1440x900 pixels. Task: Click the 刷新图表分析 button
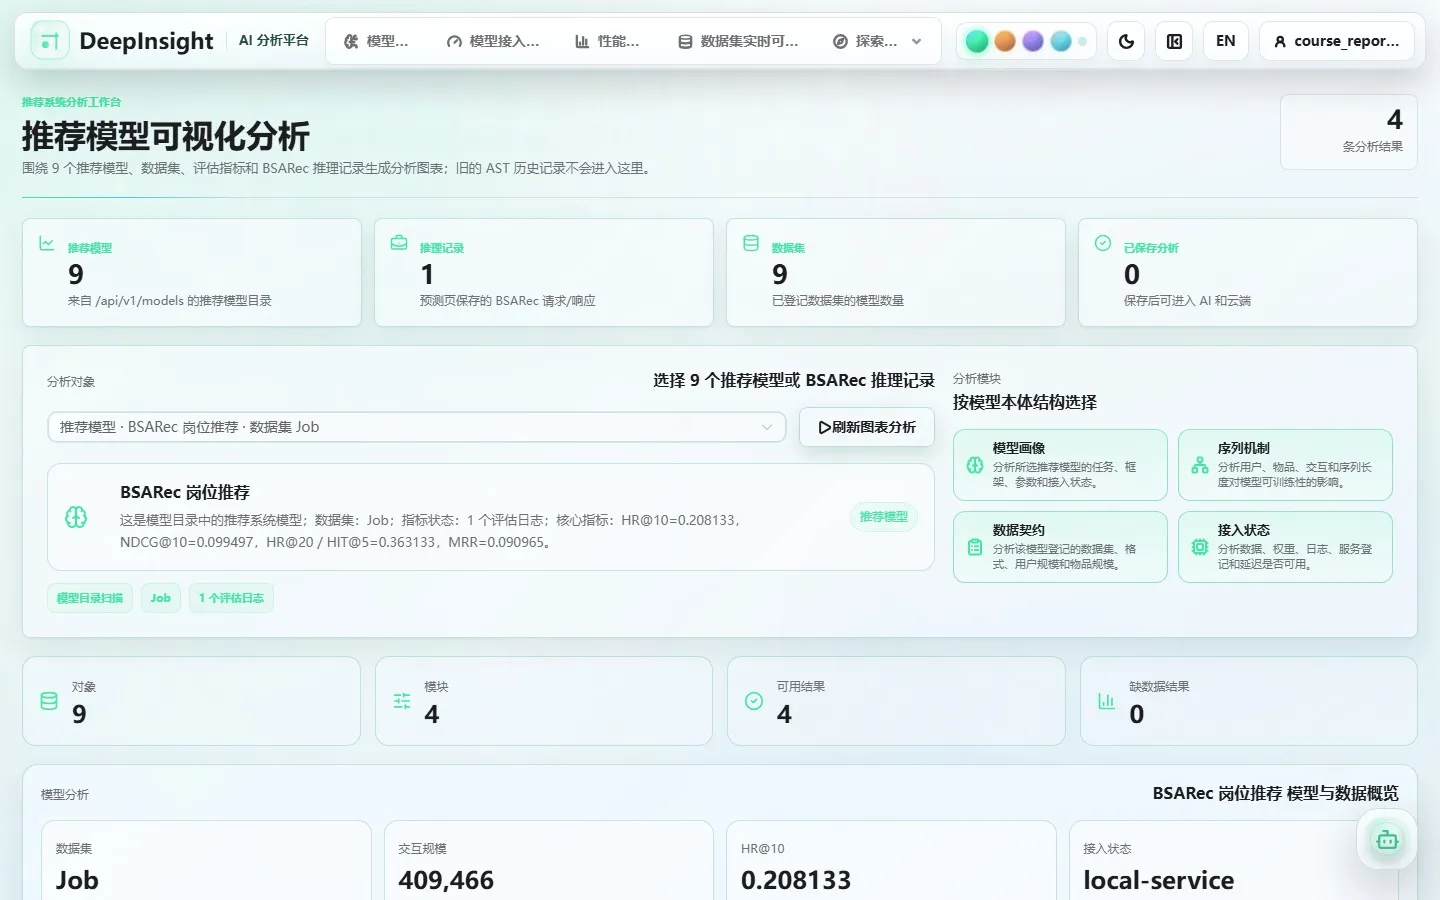[x=867, y=427]
